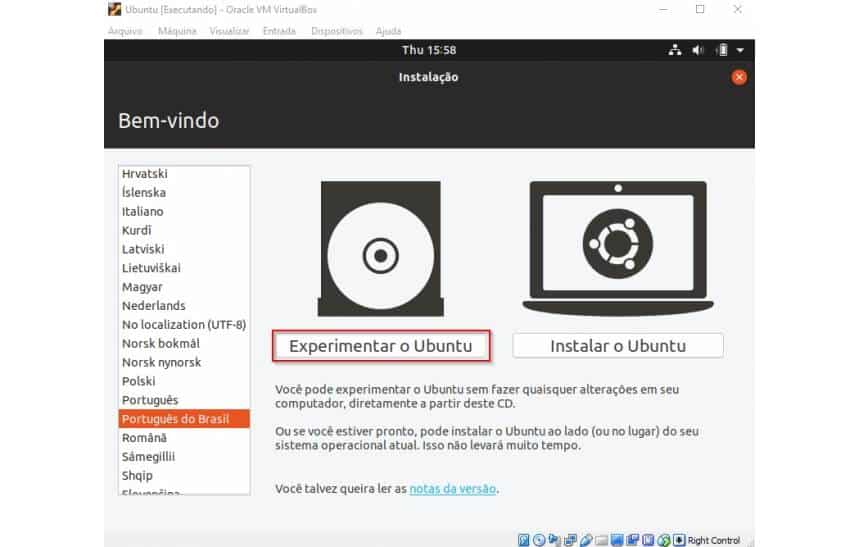The image size is (860, 547).
Task: Click VirtualBox audio status icon
Action: coord(554,540)
